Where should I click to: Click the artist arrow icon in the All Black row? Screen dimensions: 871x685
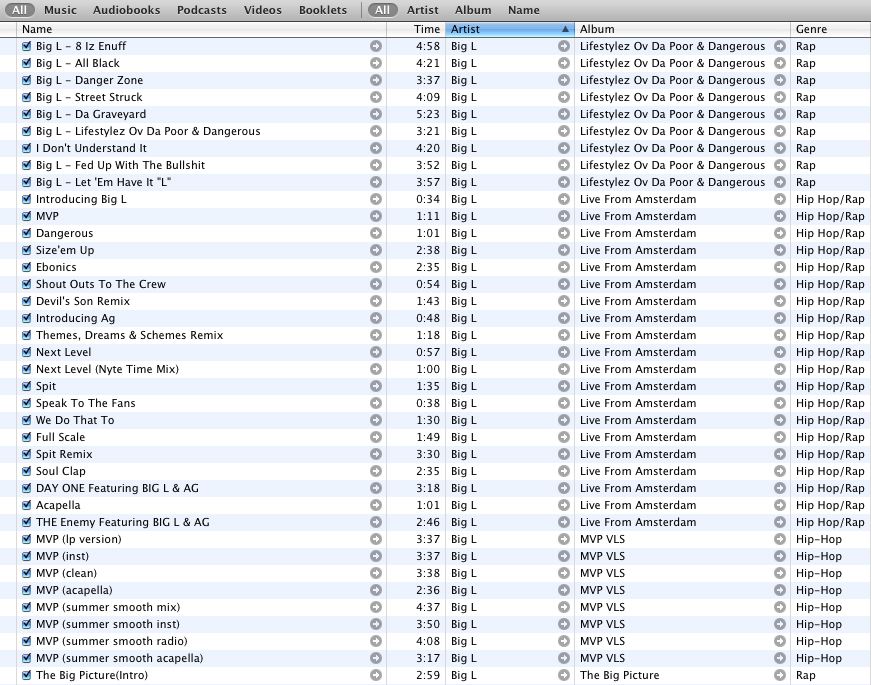point(564,63)
